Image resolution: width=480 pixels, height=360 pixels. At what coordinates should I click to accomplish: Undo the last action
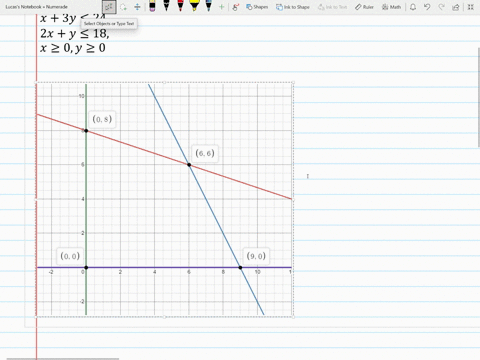[427, 7]
